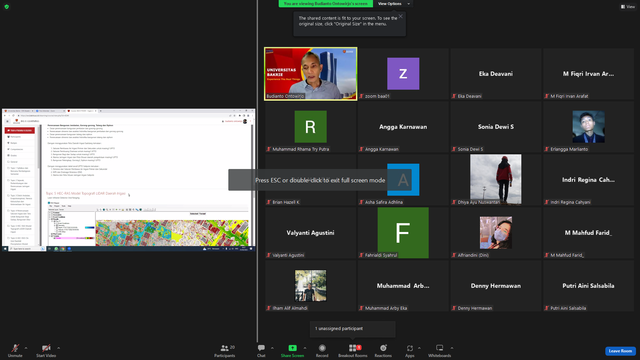Open video options caret beside Start Video
640x360 pixels.
point(58,348)
